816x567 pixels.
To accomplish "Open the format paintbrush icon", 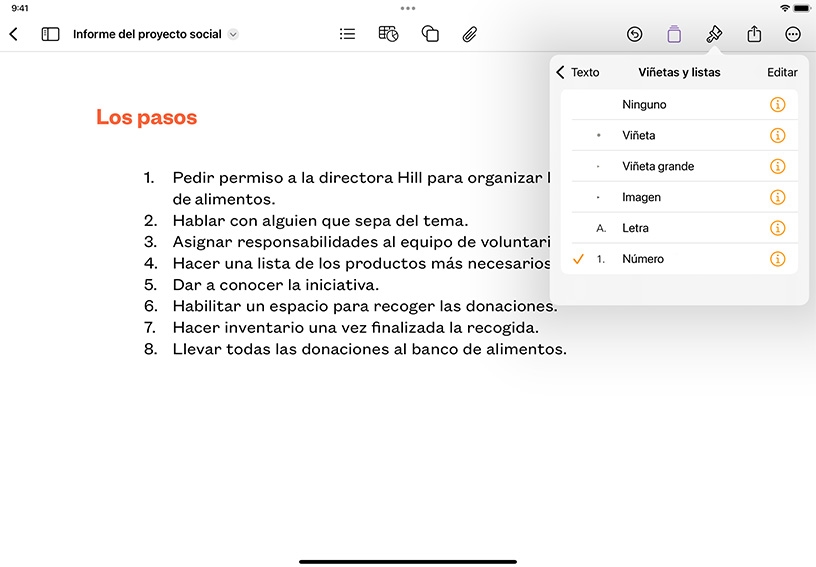I will pos(714,34).
